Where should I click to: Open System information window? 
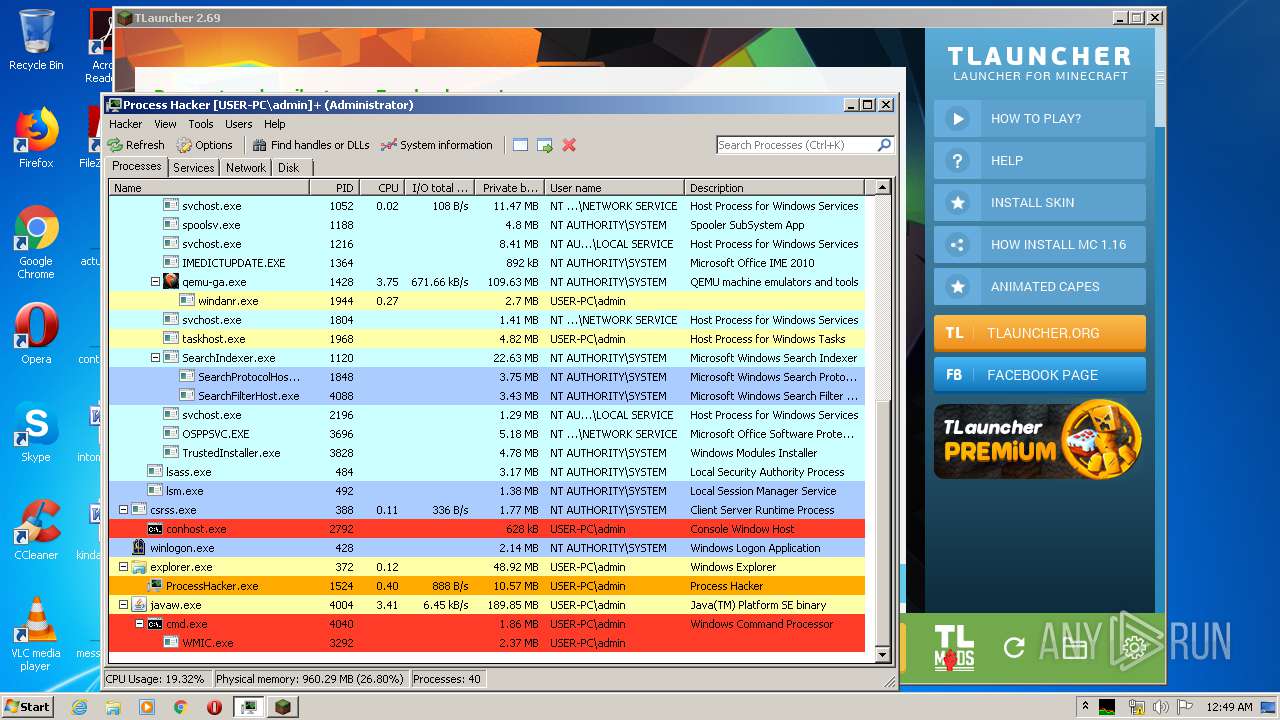tap(436, 145)
